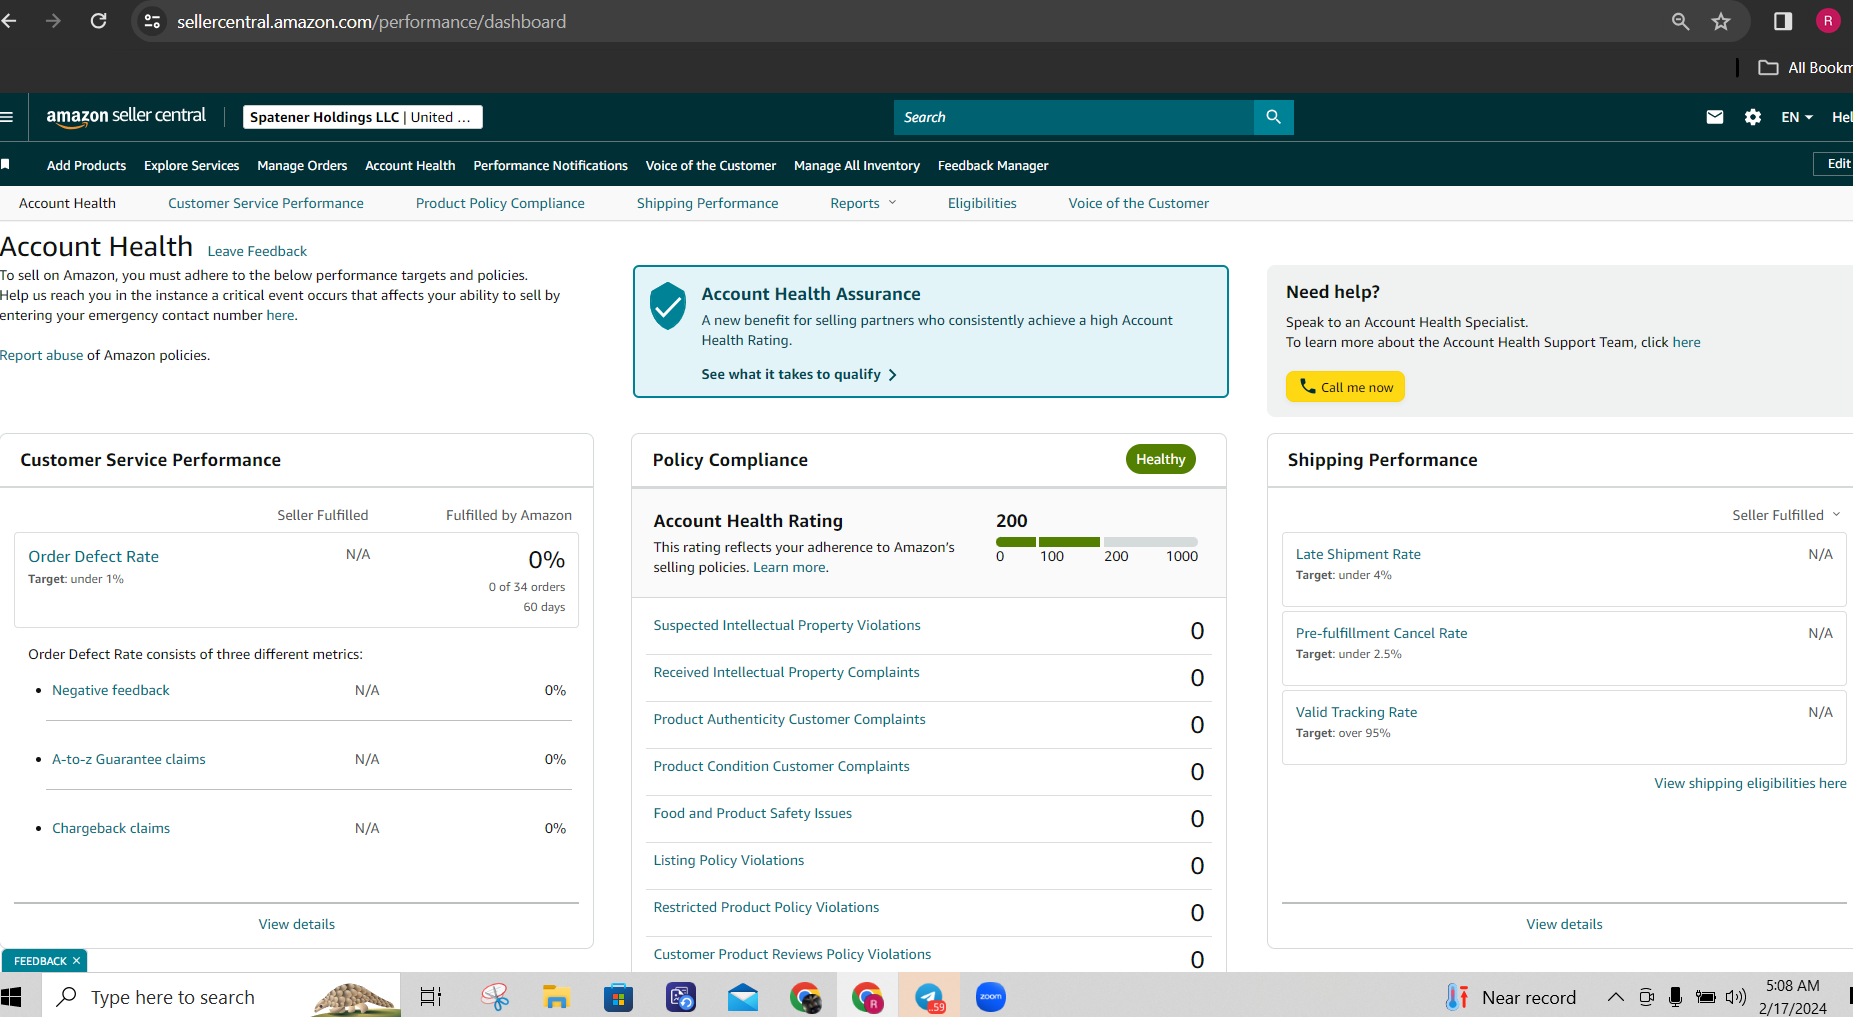This screenshot has height=1017, width=1853.
Task: Launch Snipping Tool from the taskbar
Action: pos(495,997)
